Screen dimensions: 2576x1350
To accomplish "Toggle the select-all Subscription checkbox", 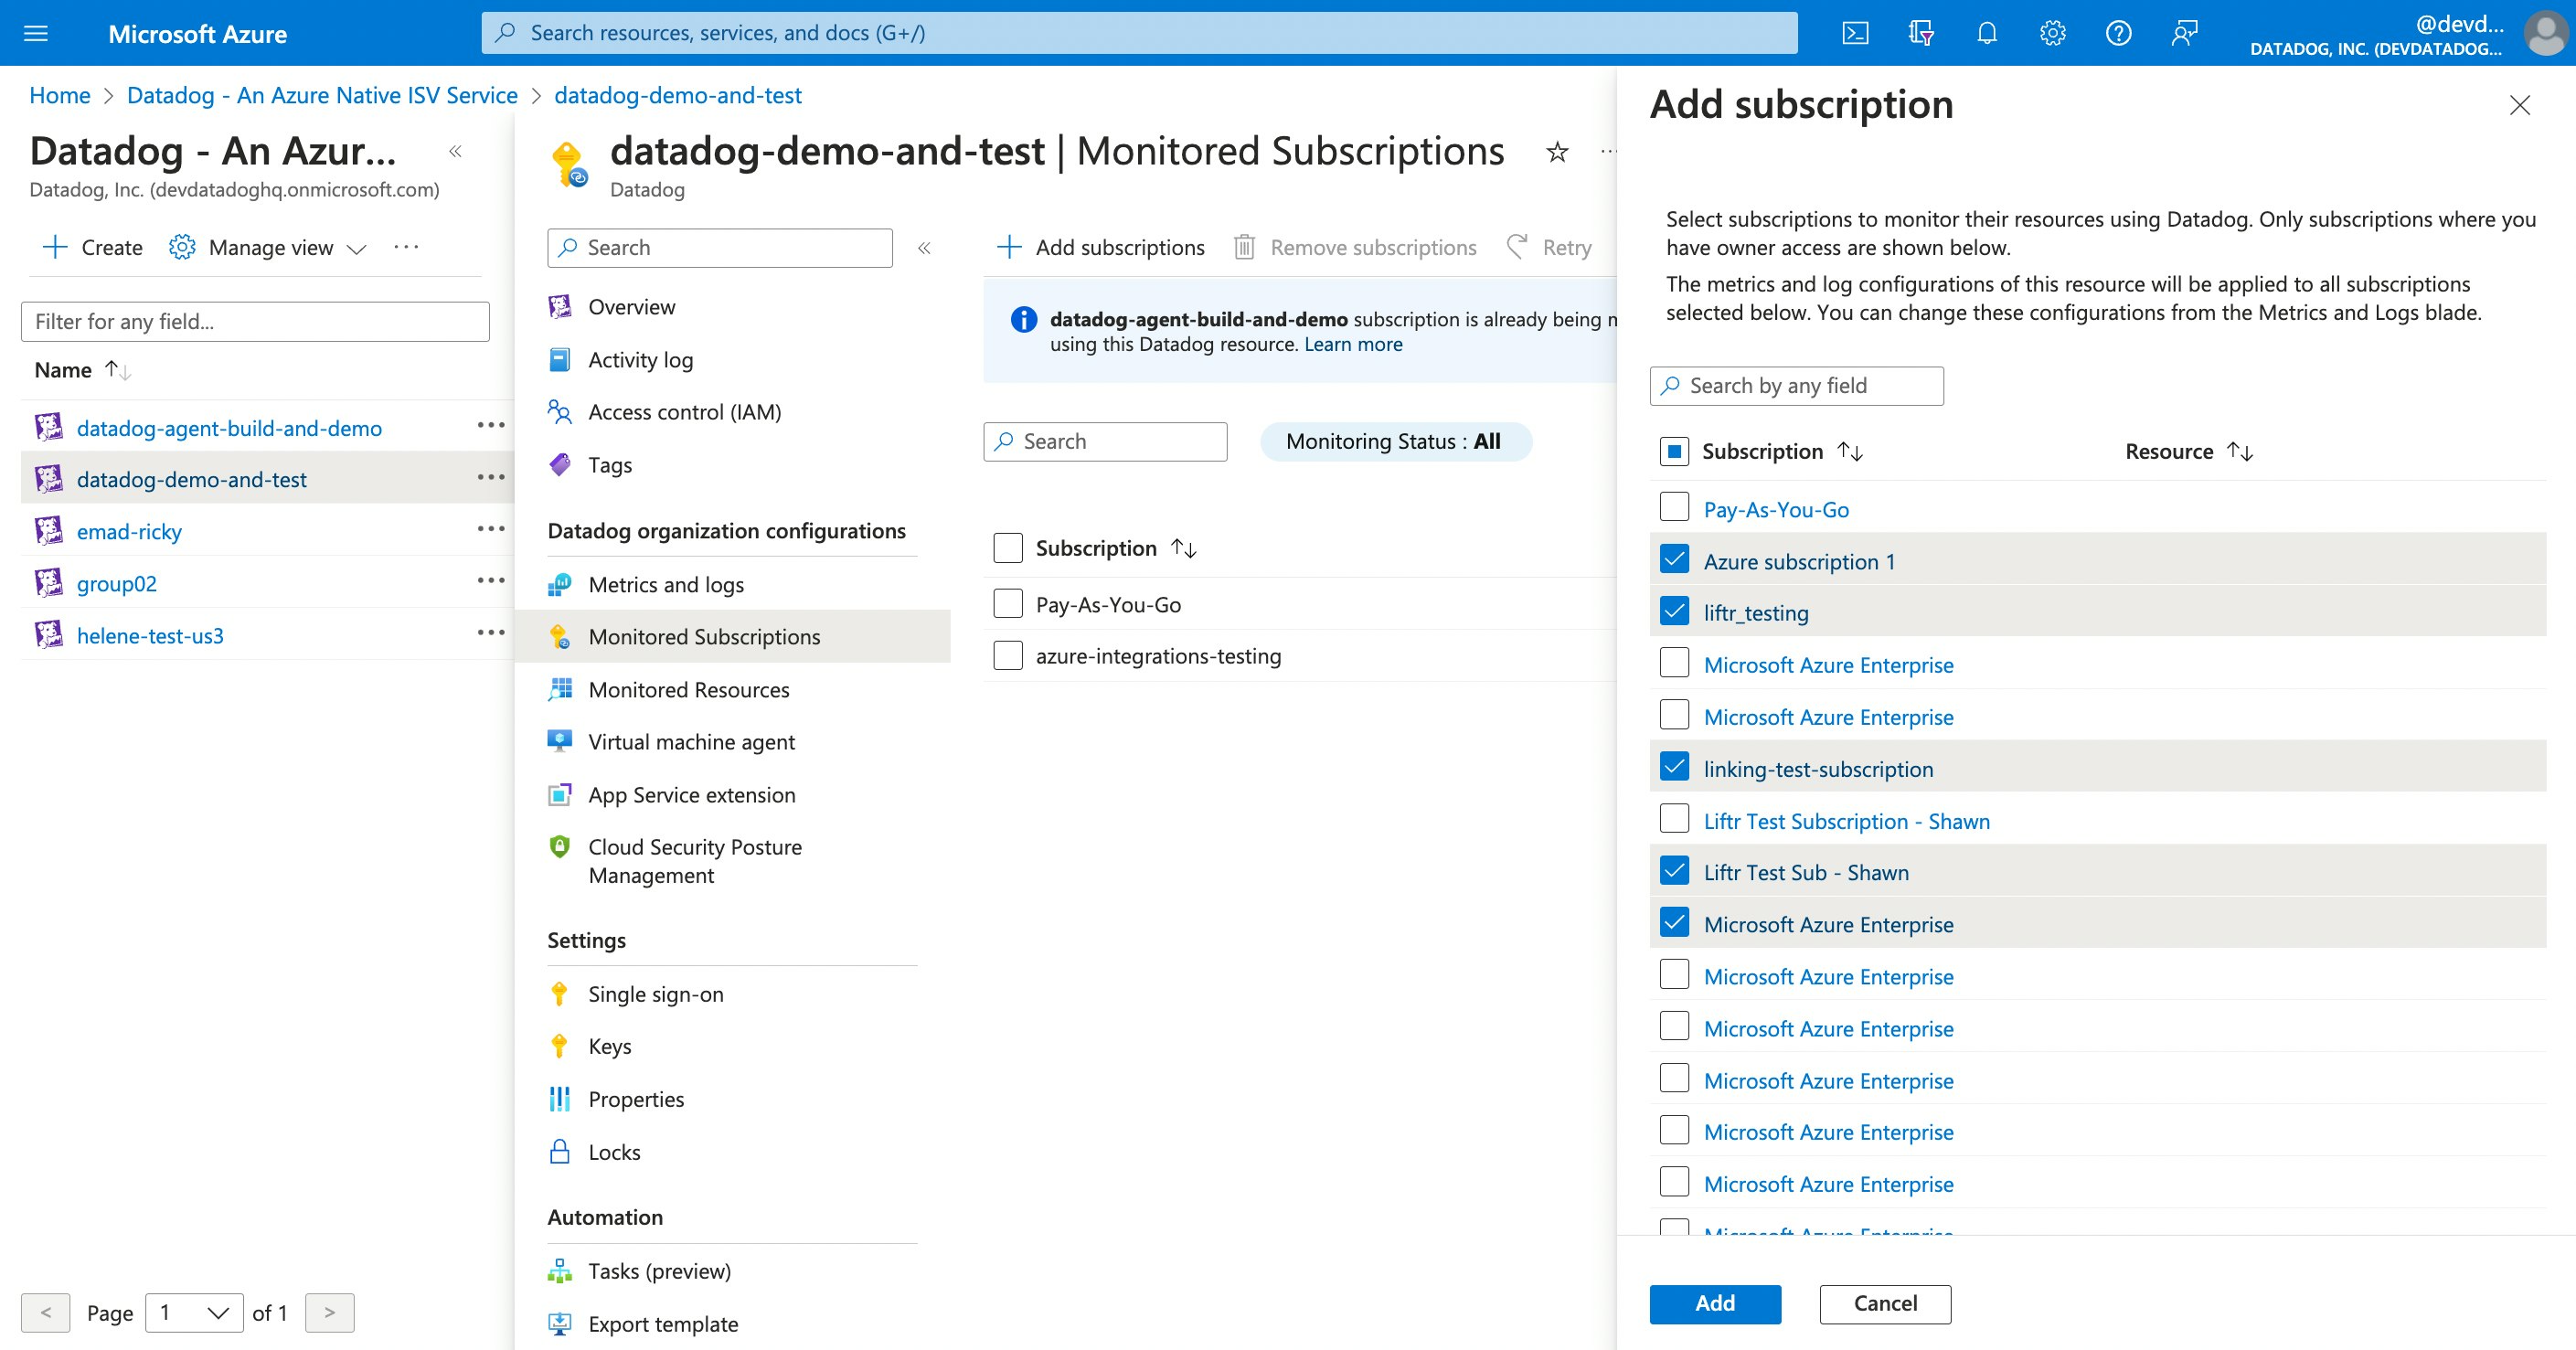I will [x=1673, y=451].
